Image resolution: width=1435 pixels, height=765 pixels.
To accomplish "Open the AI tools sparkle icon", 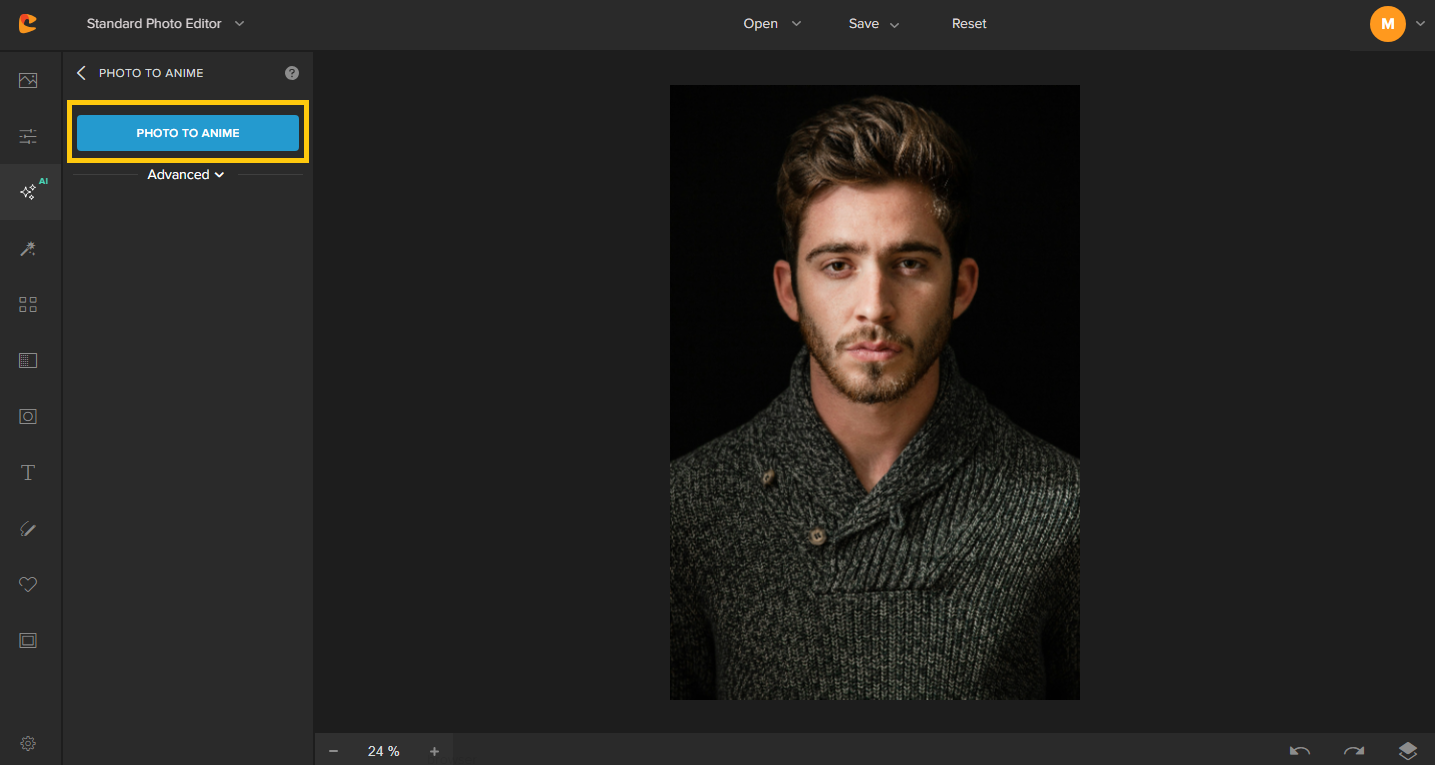I will tap(29, 192).
